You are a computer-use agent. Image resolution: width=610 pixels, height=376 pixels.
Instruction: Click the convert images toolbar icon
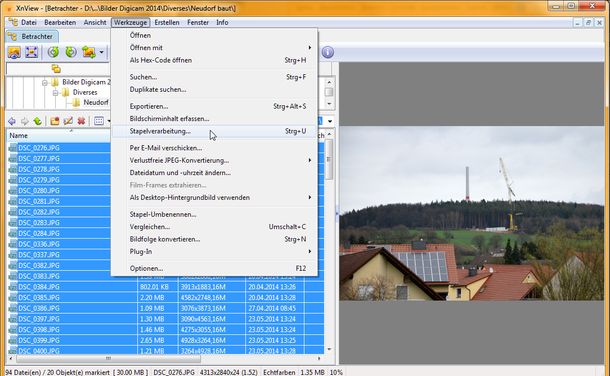tap(89, 52)
